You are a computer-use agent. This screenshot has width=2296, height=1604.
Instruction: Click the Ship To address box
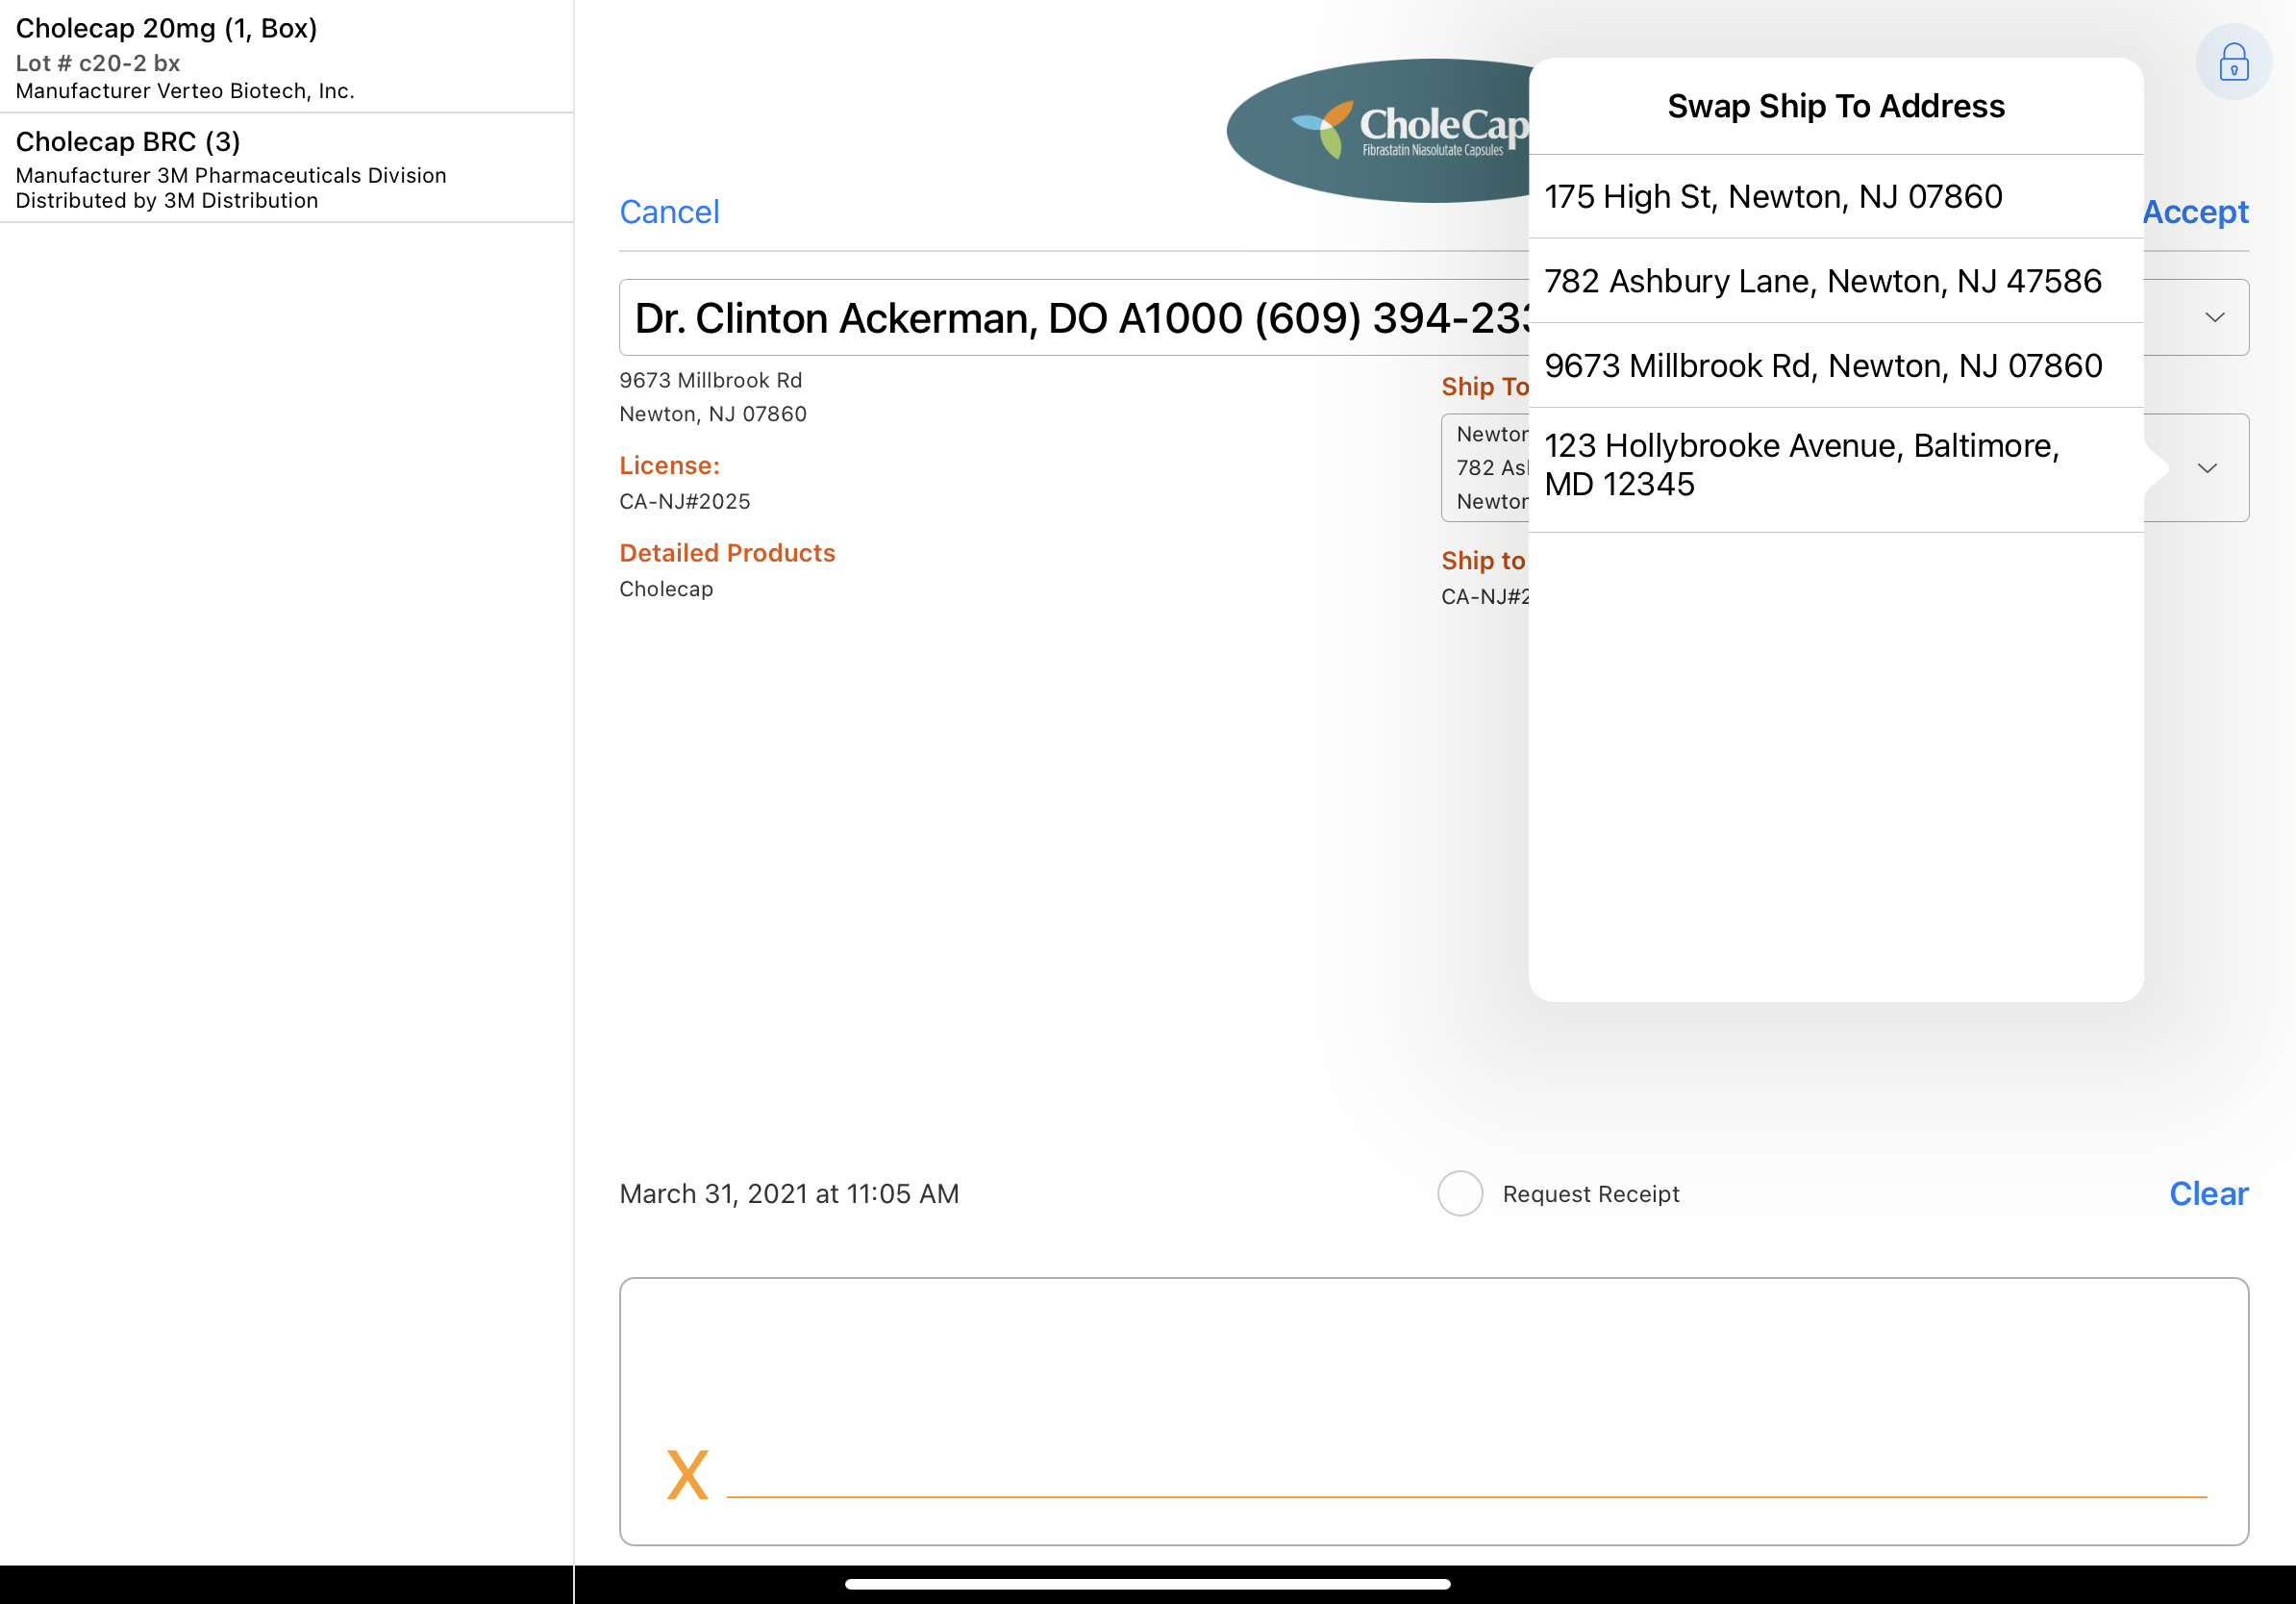(1485, 468)
